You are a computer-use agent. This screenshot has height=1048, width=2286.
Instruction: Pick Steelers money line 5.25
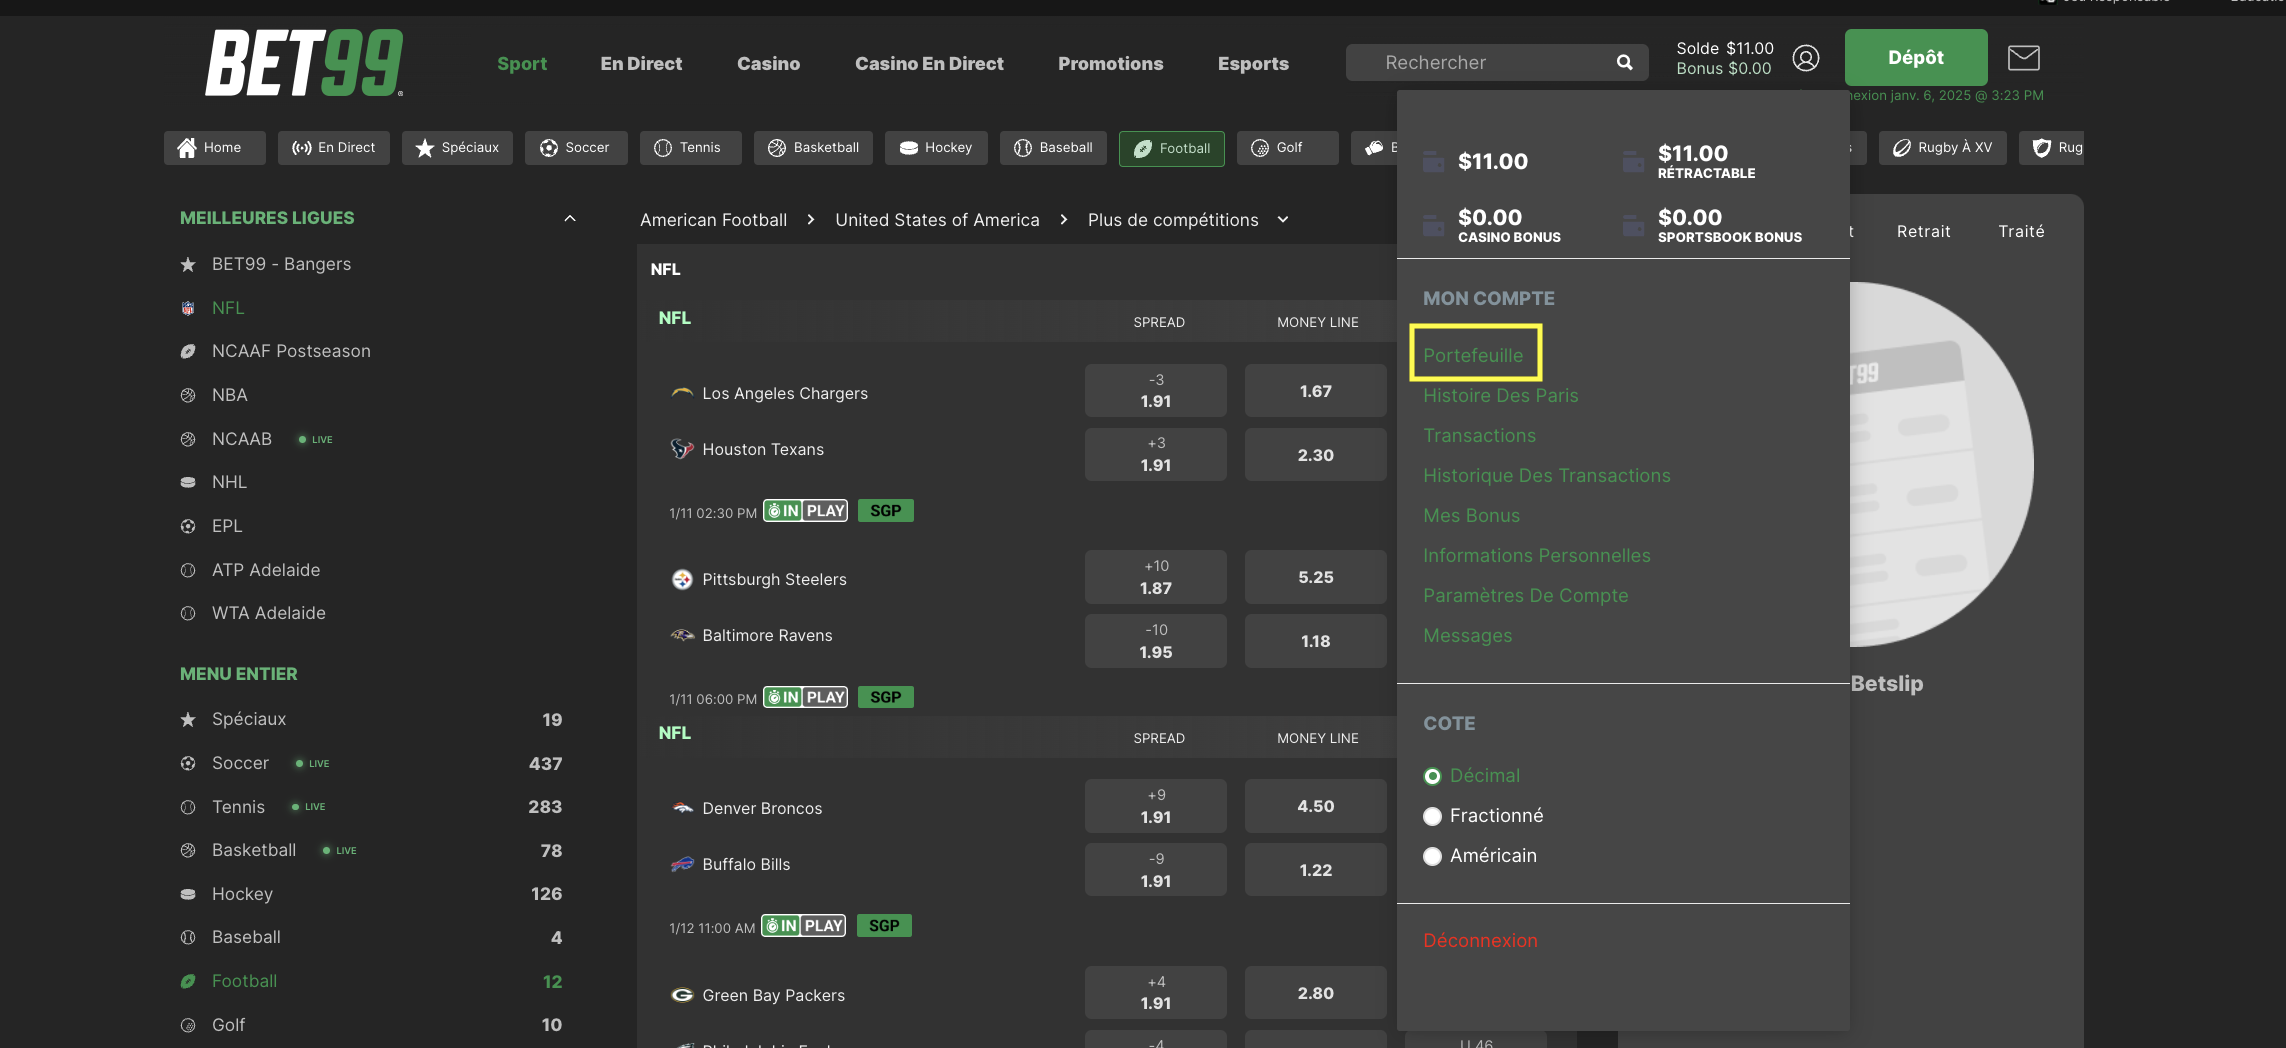(x=1315, y=577)
